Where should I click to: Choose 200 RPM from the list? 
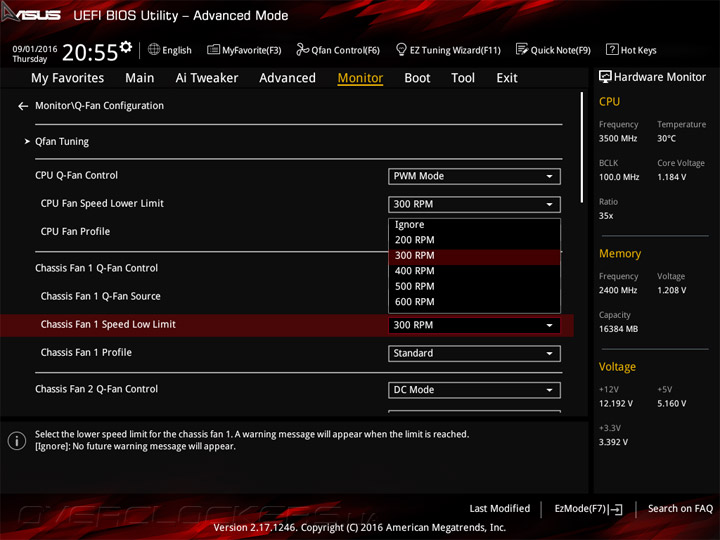point(474,240)
